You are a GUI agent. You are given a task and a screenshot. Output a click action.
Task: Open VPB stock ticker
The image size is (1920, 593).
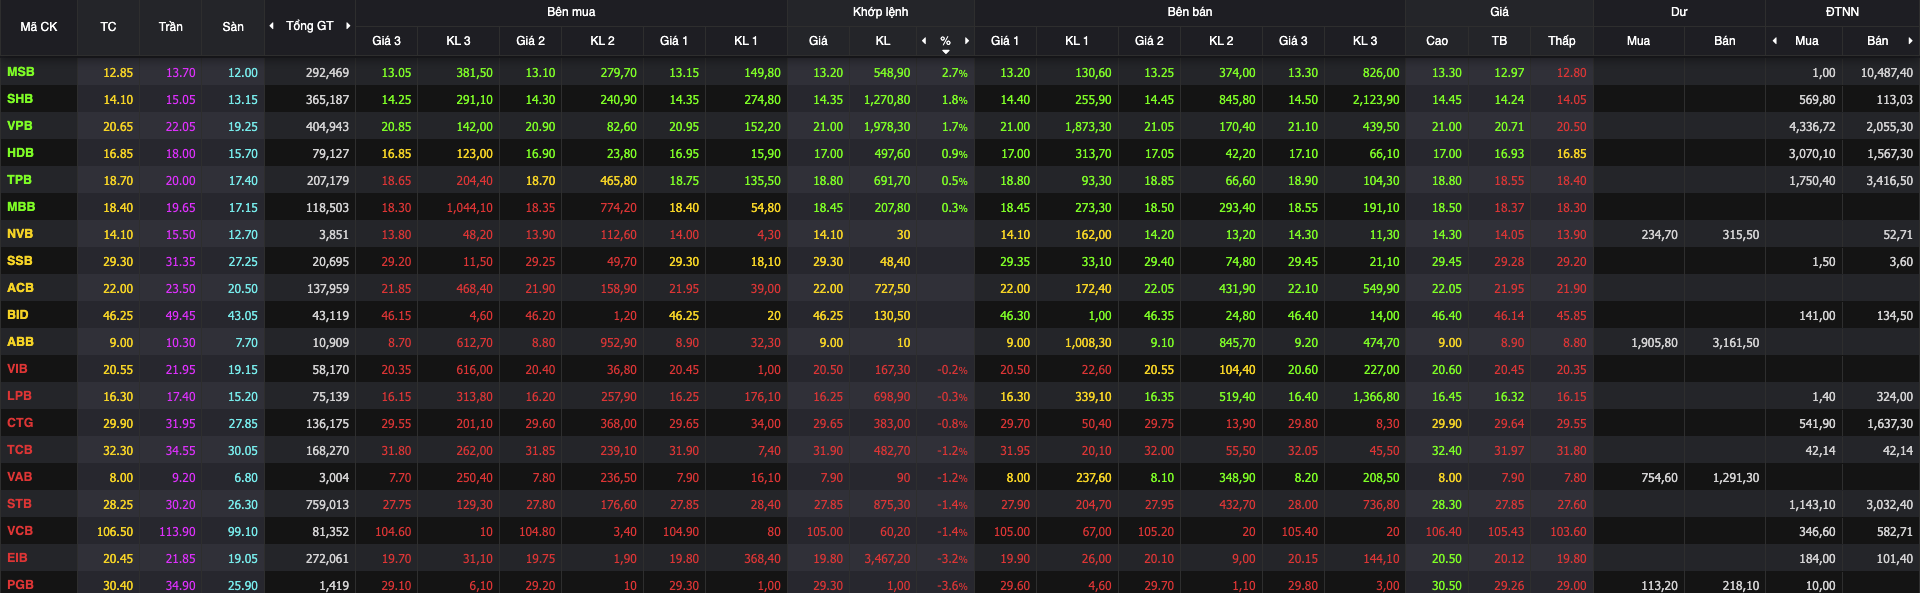pos(20,126)
